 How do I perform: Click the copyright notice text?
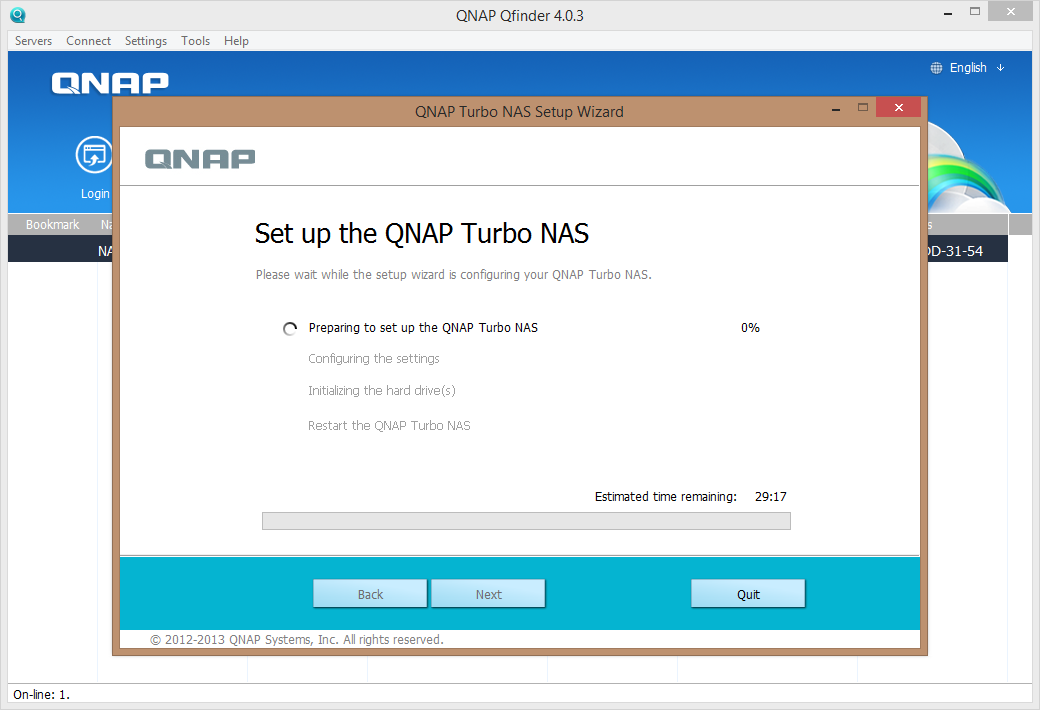[x=296, y=640]
